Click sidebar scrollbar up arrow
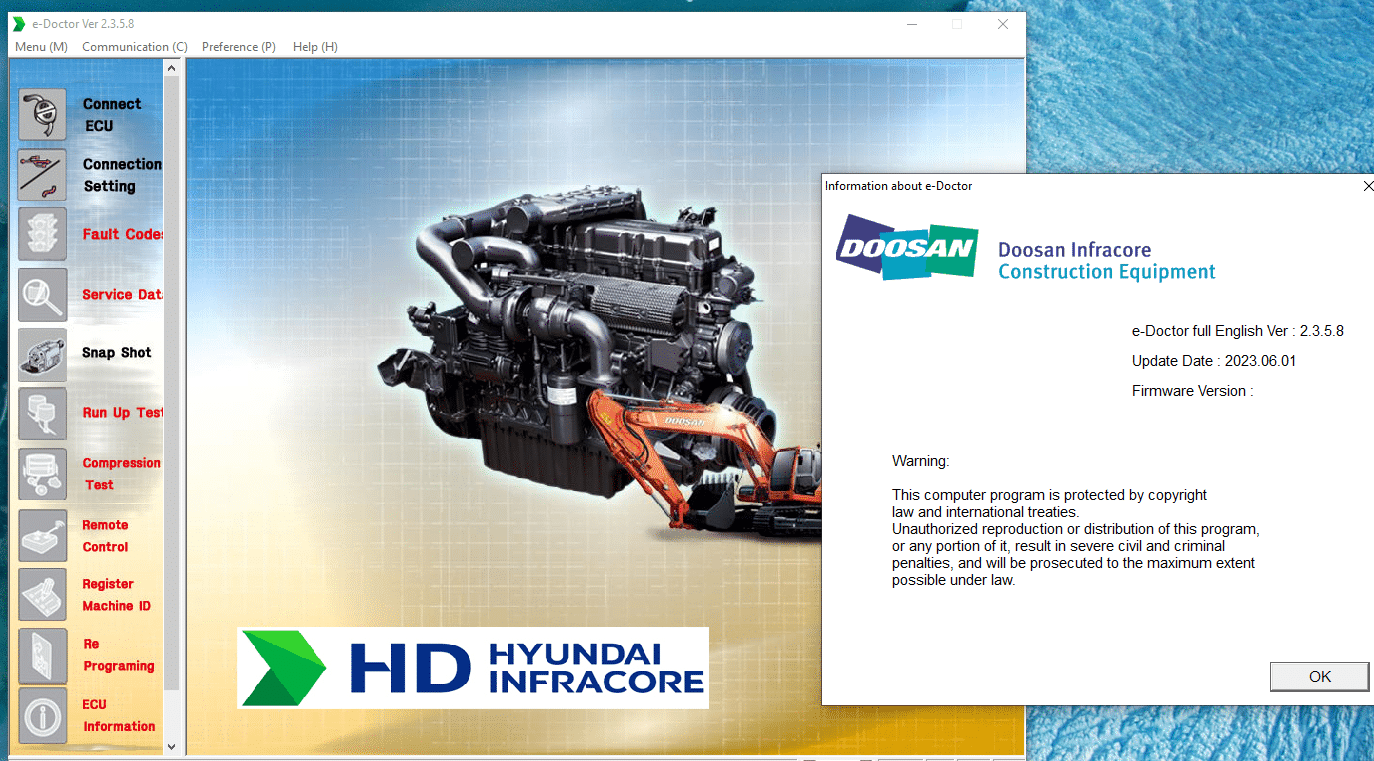1374x761 pixels. [171, 68]
